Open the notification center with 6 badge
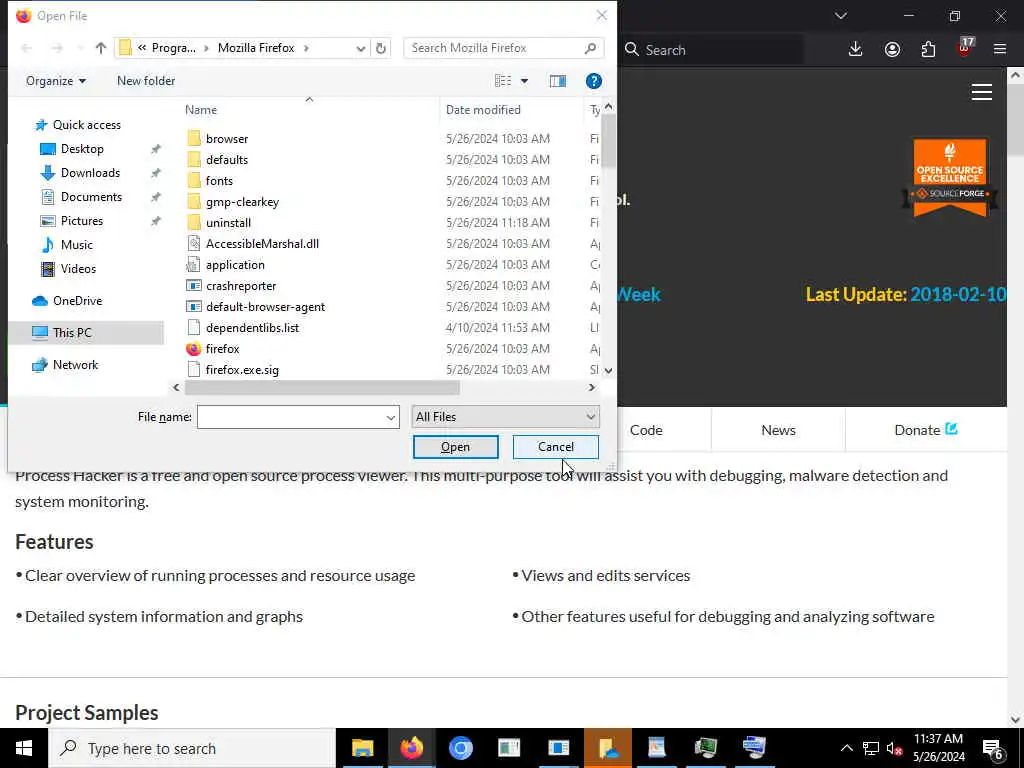The width and height of the screenshot is (1024, 768). (993, 748)
